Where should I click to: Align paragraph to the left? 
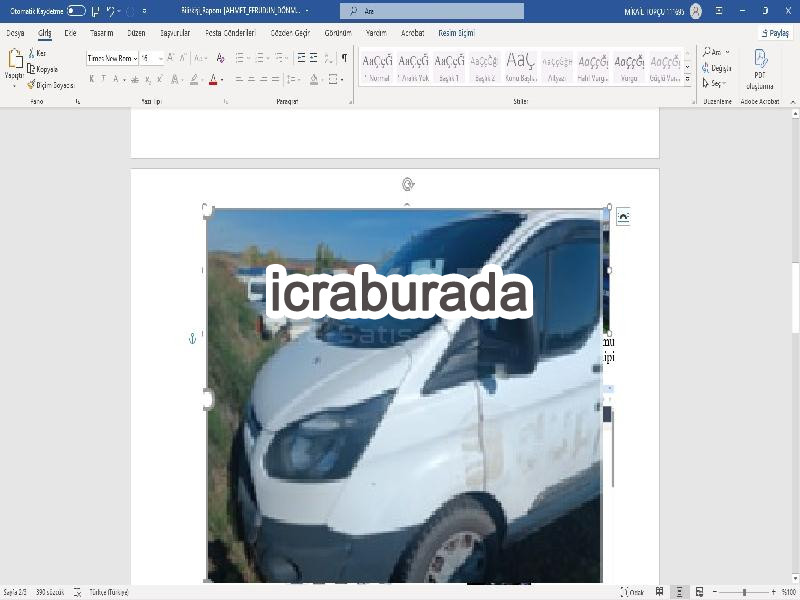coord(239,79)
